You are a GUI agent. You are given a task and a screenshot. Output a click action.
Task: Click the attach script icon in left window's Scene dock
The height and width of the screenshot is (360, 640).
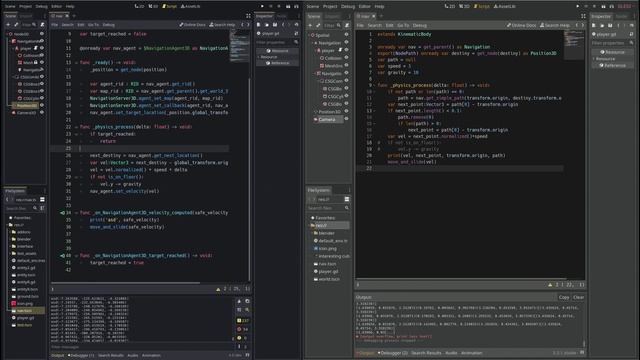click(42, 25)
